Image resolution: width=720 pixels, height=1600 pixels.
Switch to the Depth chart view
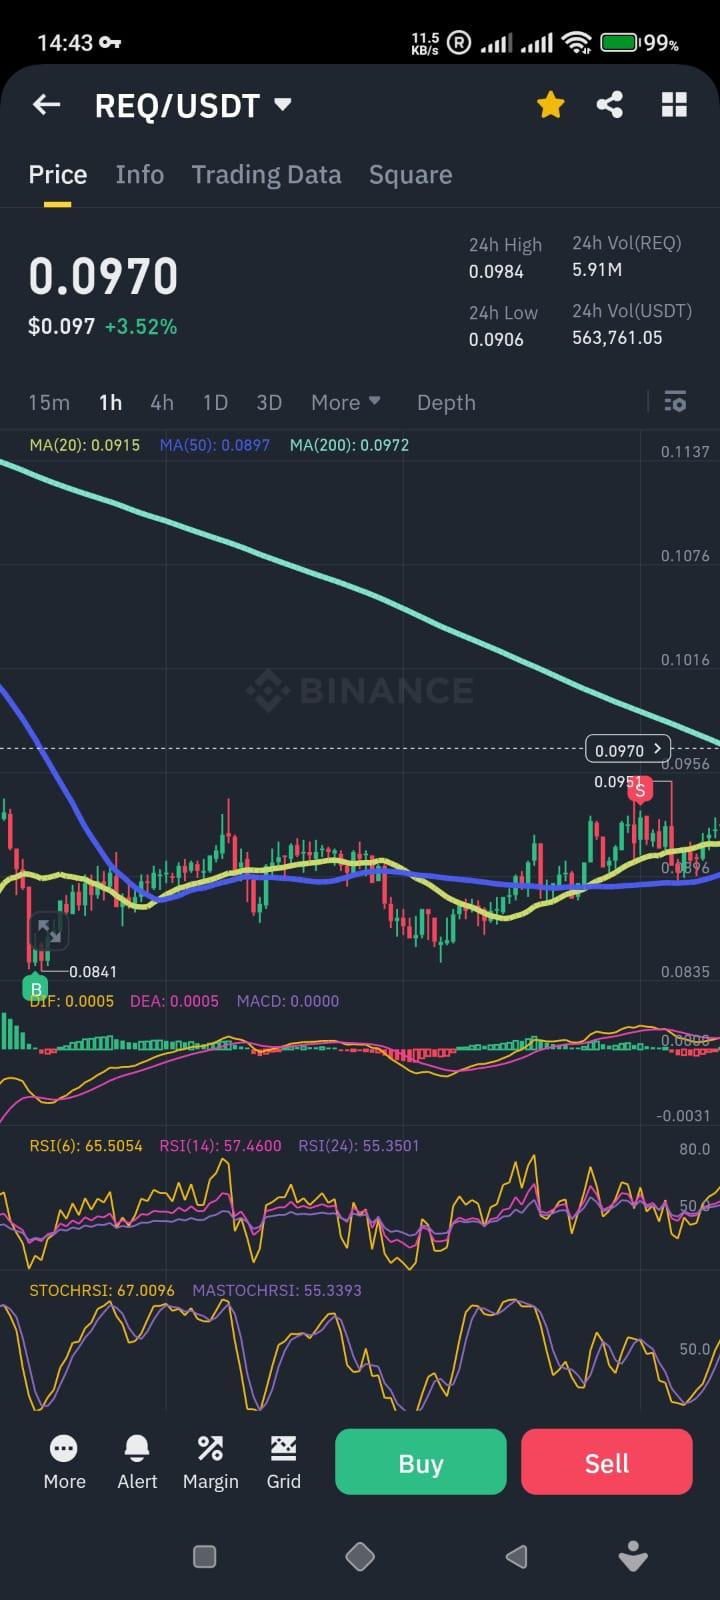tap(446, 402)
